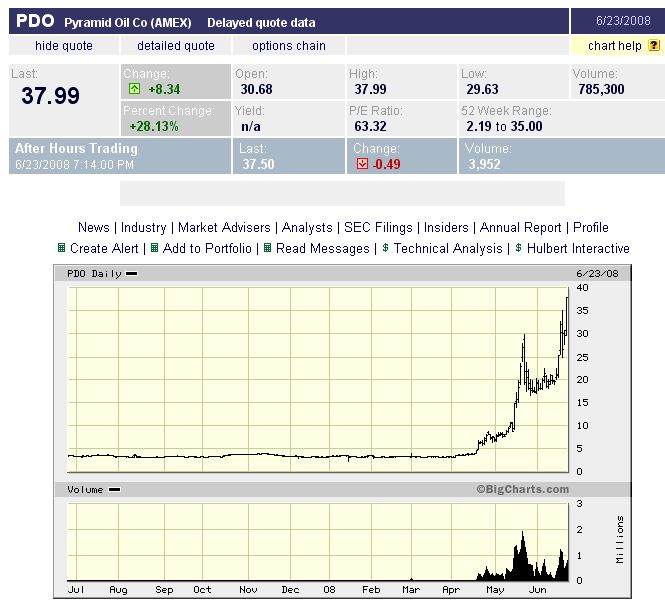Click the +28.13% percent change value
The image size is (665, 609).
click(154, 126)
